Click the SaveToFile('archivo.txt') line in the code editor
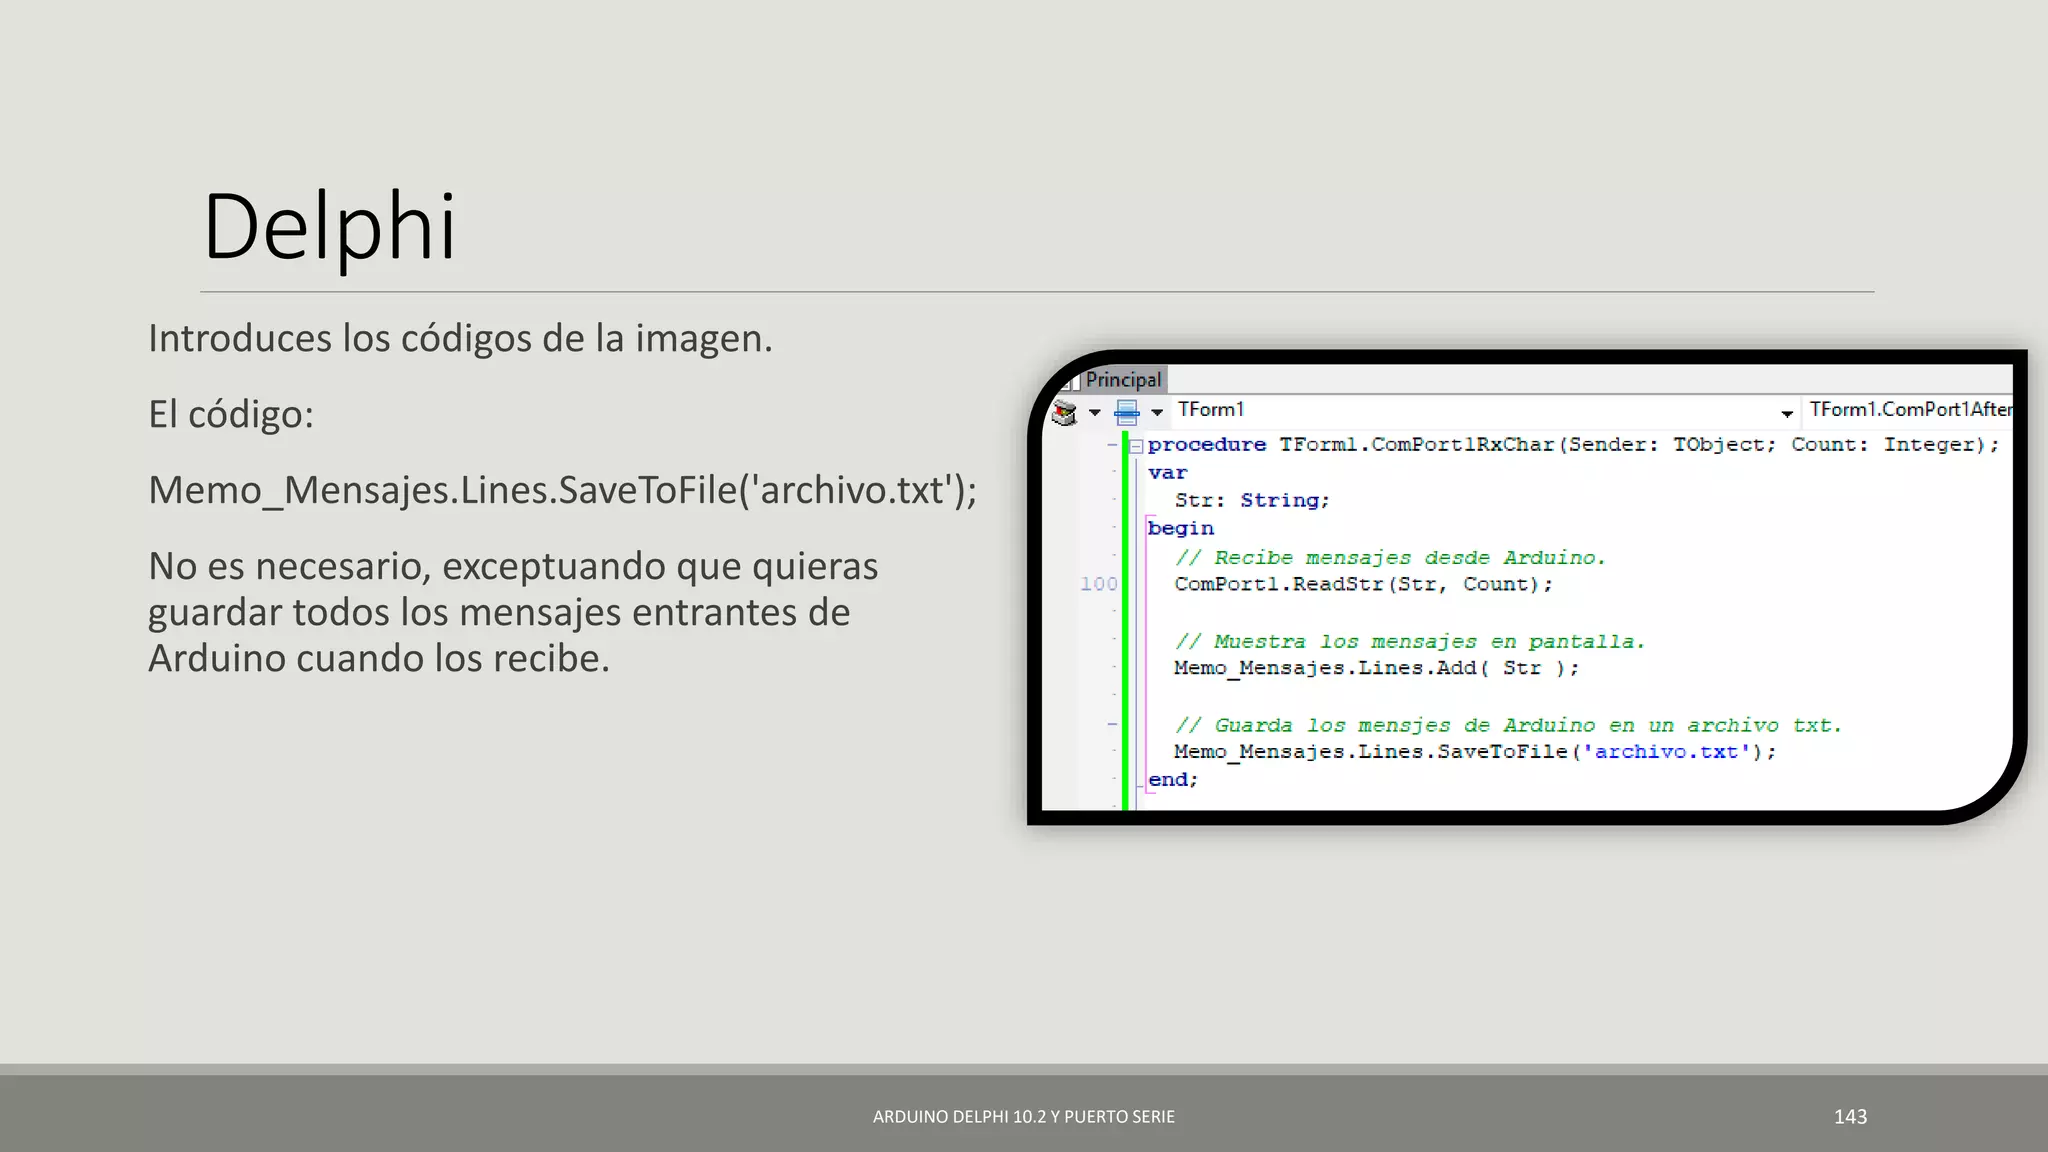Viewport: 2048px width, 1152px height. pyautogui.click(x=1475, y=752)
